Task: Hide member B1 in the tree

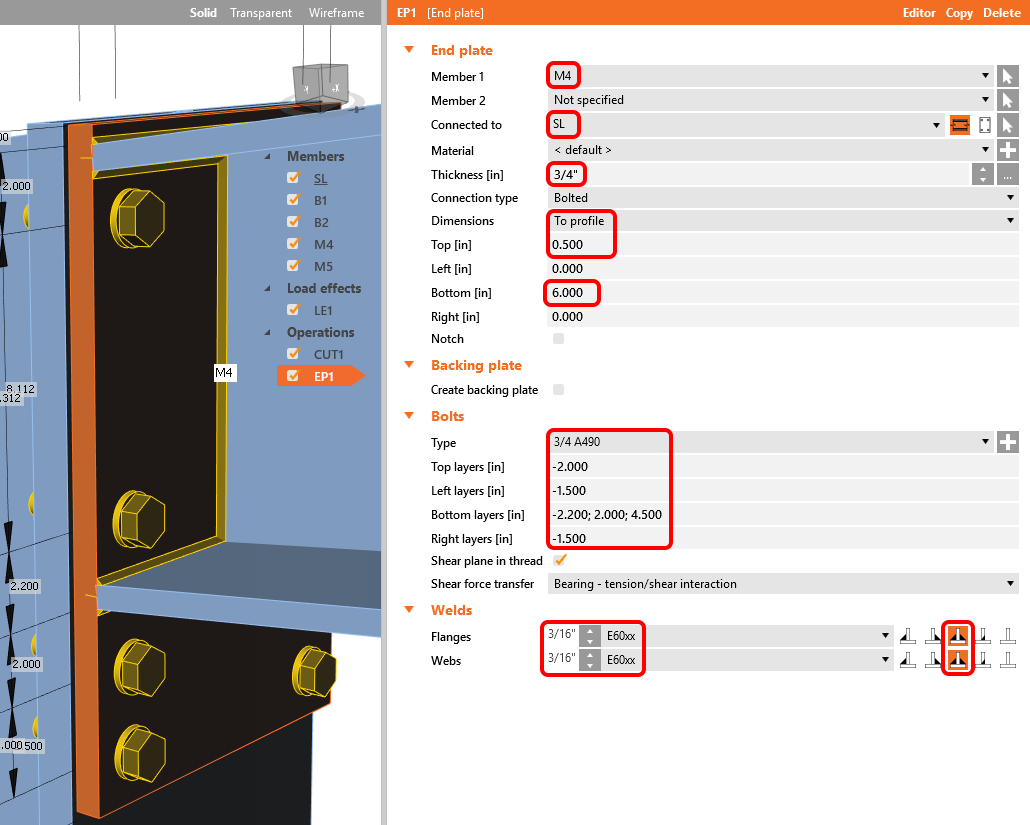Action: (x=293, y=200)
